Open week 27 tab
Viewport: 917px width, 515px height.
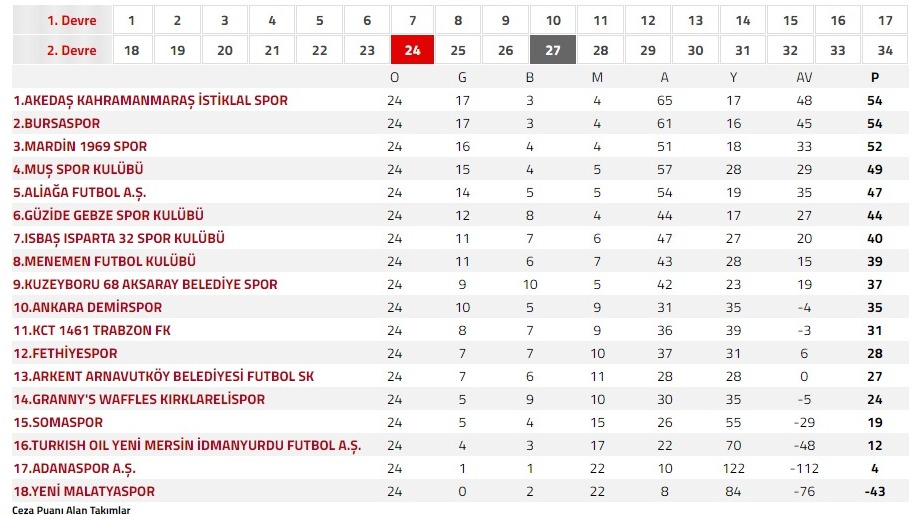click(x=553, y=50)
